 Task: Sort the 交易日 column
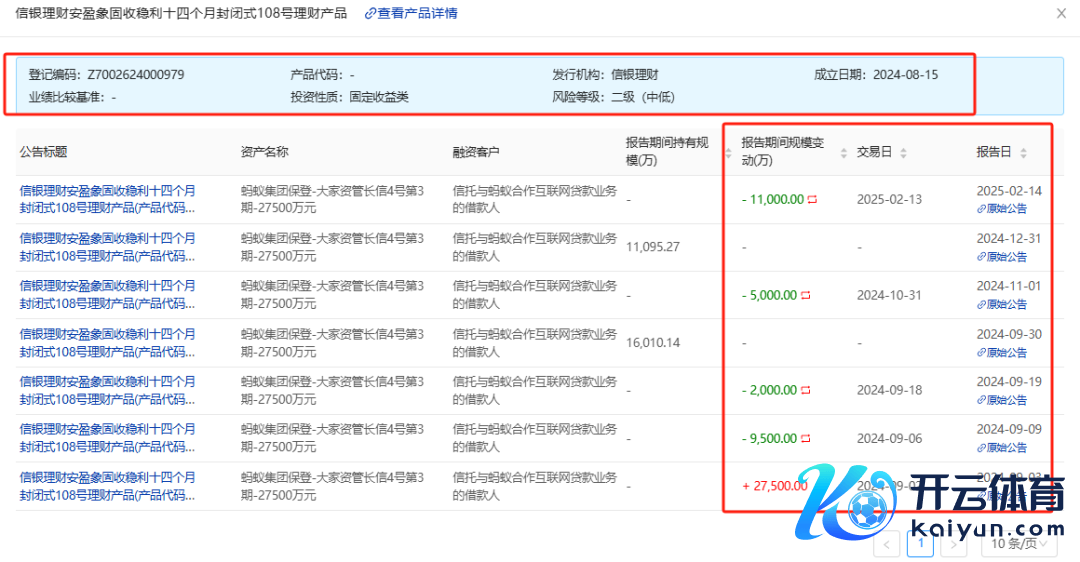point(903,153)
